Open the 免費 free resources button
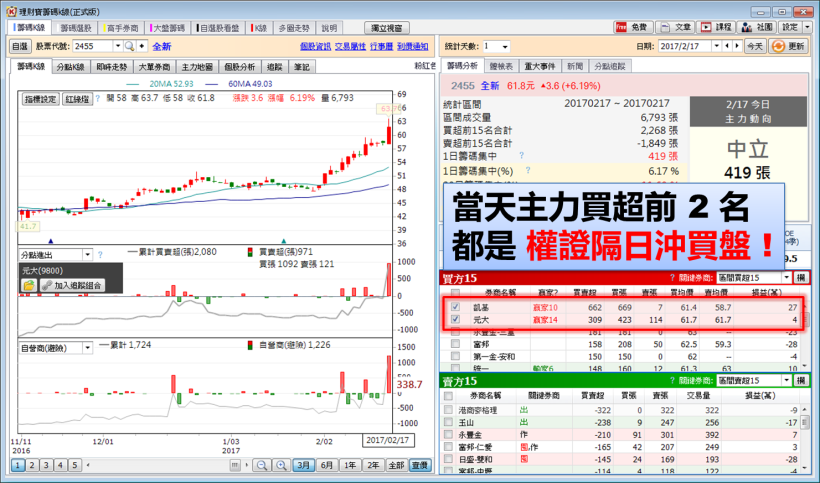The width and height of the screenshot is (820, 483). point(632,27)
